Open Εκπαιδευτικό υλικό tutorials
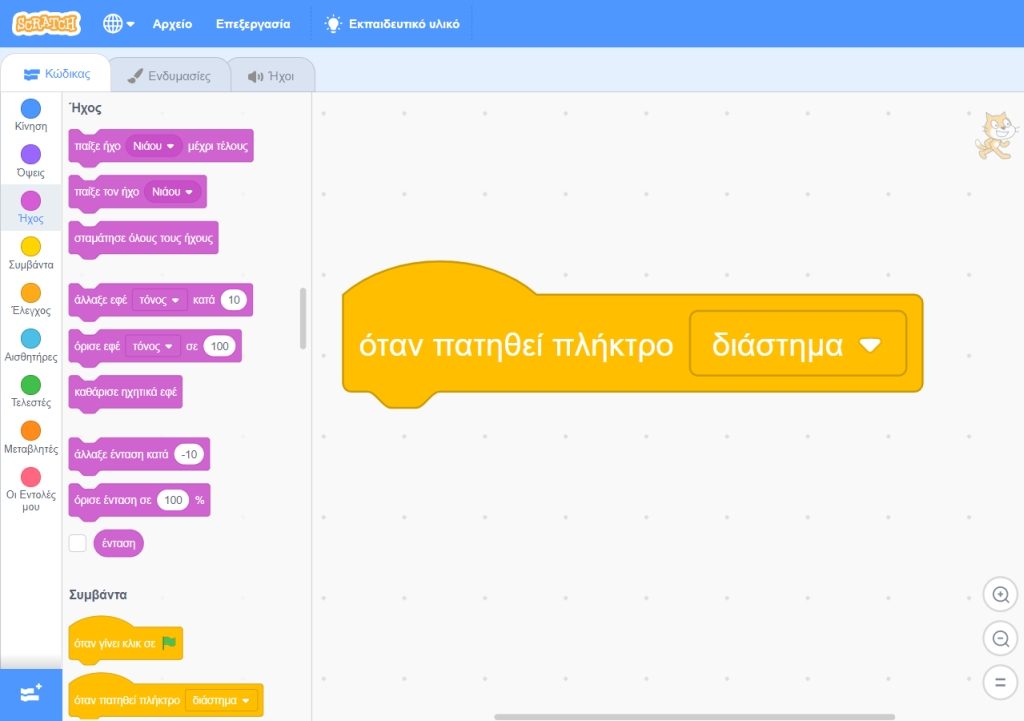The height and width of the screenshot is (721, 1024). (392, 24)
